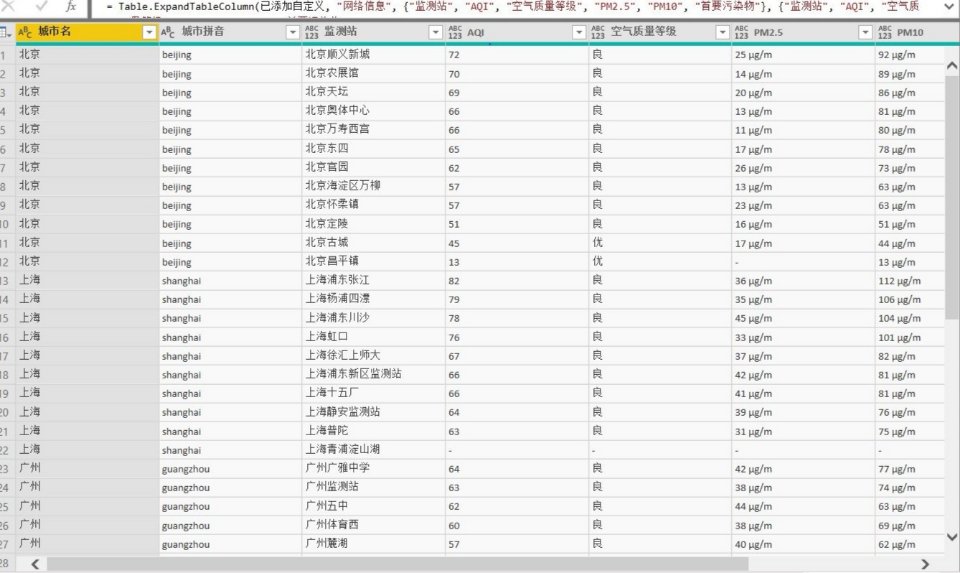Click the cell 上海浦东张江

(x=373, y=280)
